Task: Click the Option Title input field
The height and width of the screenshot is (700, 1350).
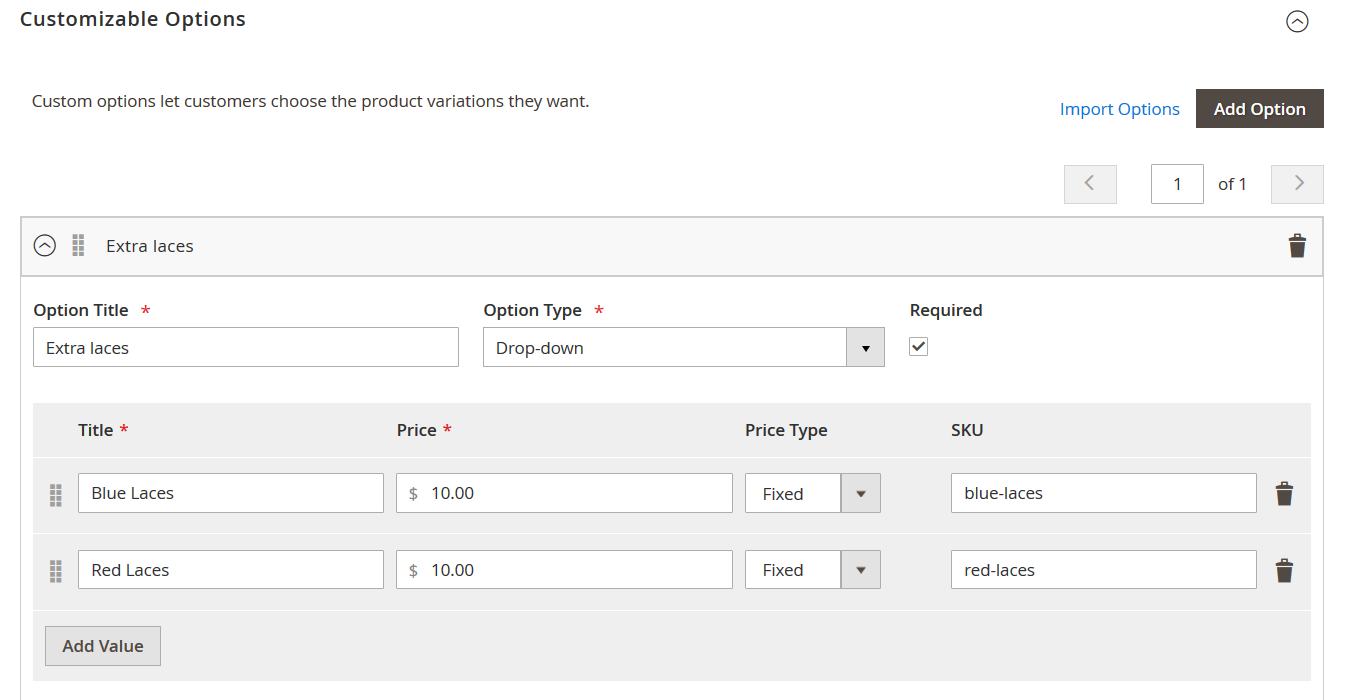Action: (x=246, y=347)
